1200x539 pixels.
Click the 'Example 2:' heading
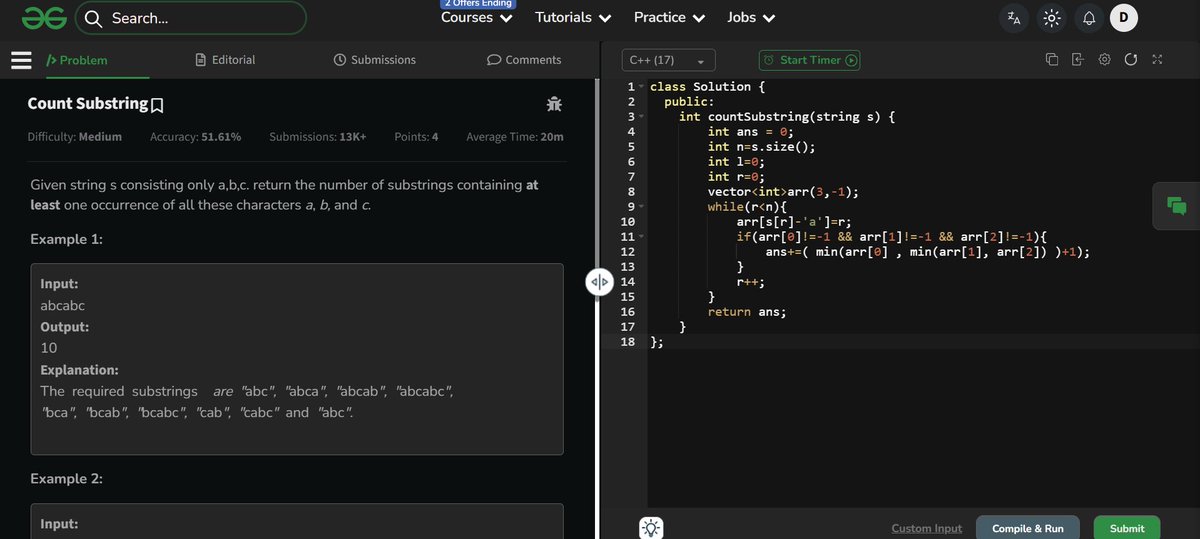pos(67,479)
